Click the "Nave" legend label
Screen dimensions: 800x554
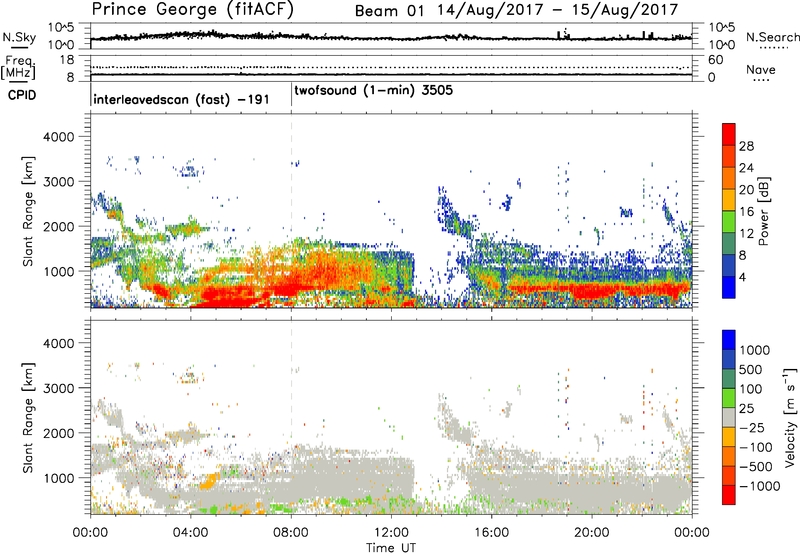(761, 70)
